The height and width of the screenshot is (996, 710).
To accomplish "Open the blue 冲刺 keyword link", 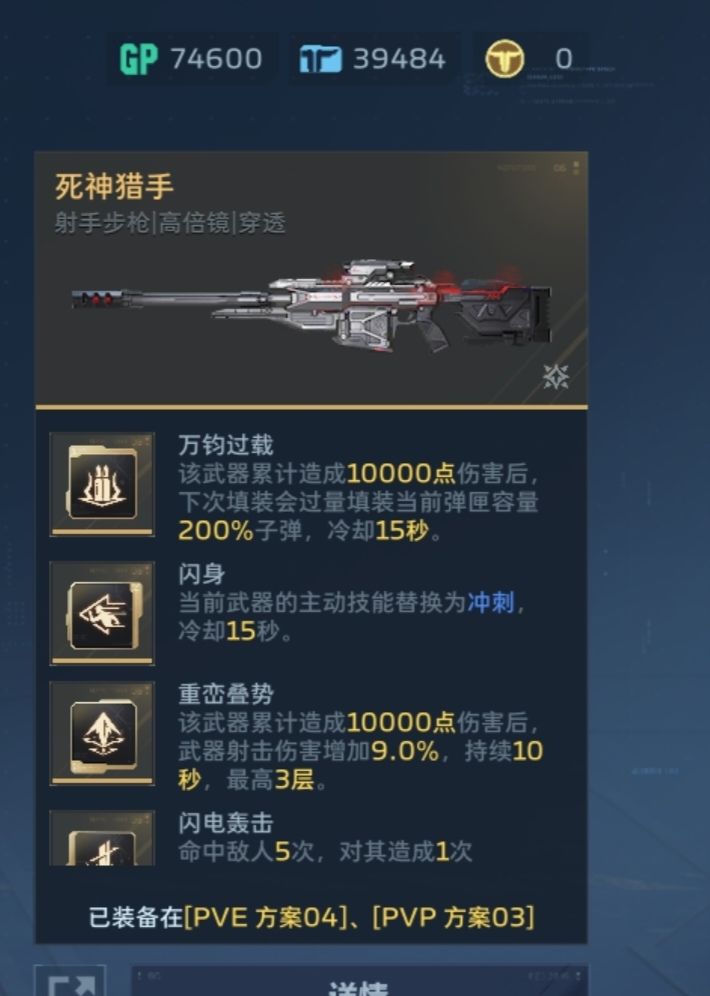I will (x=490, y=602).
